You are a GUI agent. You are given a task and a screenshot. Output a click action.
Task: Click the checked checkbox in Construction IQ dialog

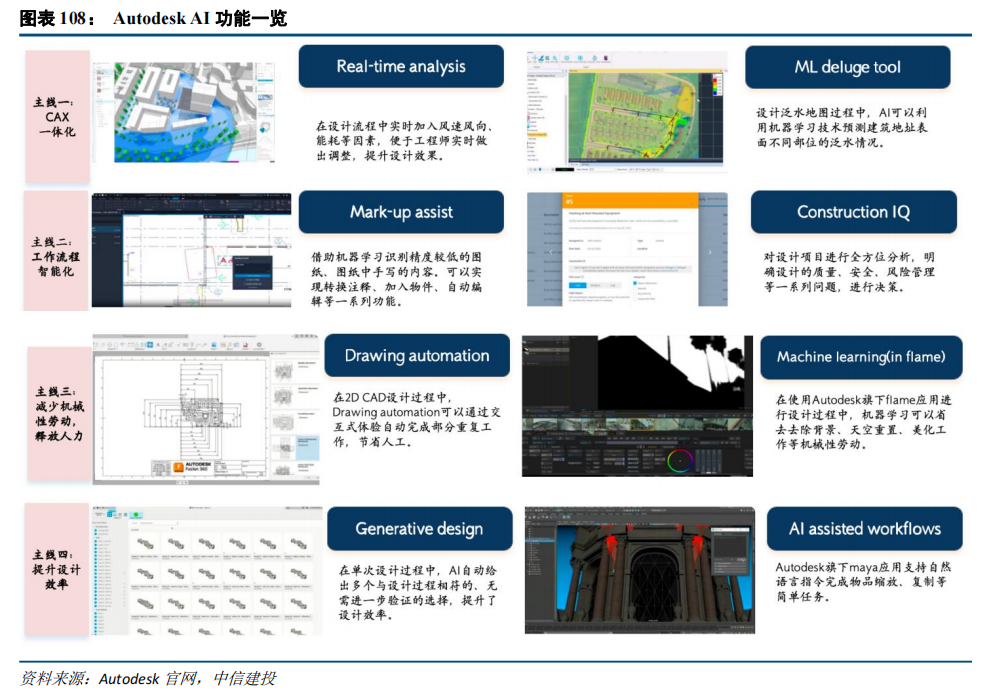(637, 284)
